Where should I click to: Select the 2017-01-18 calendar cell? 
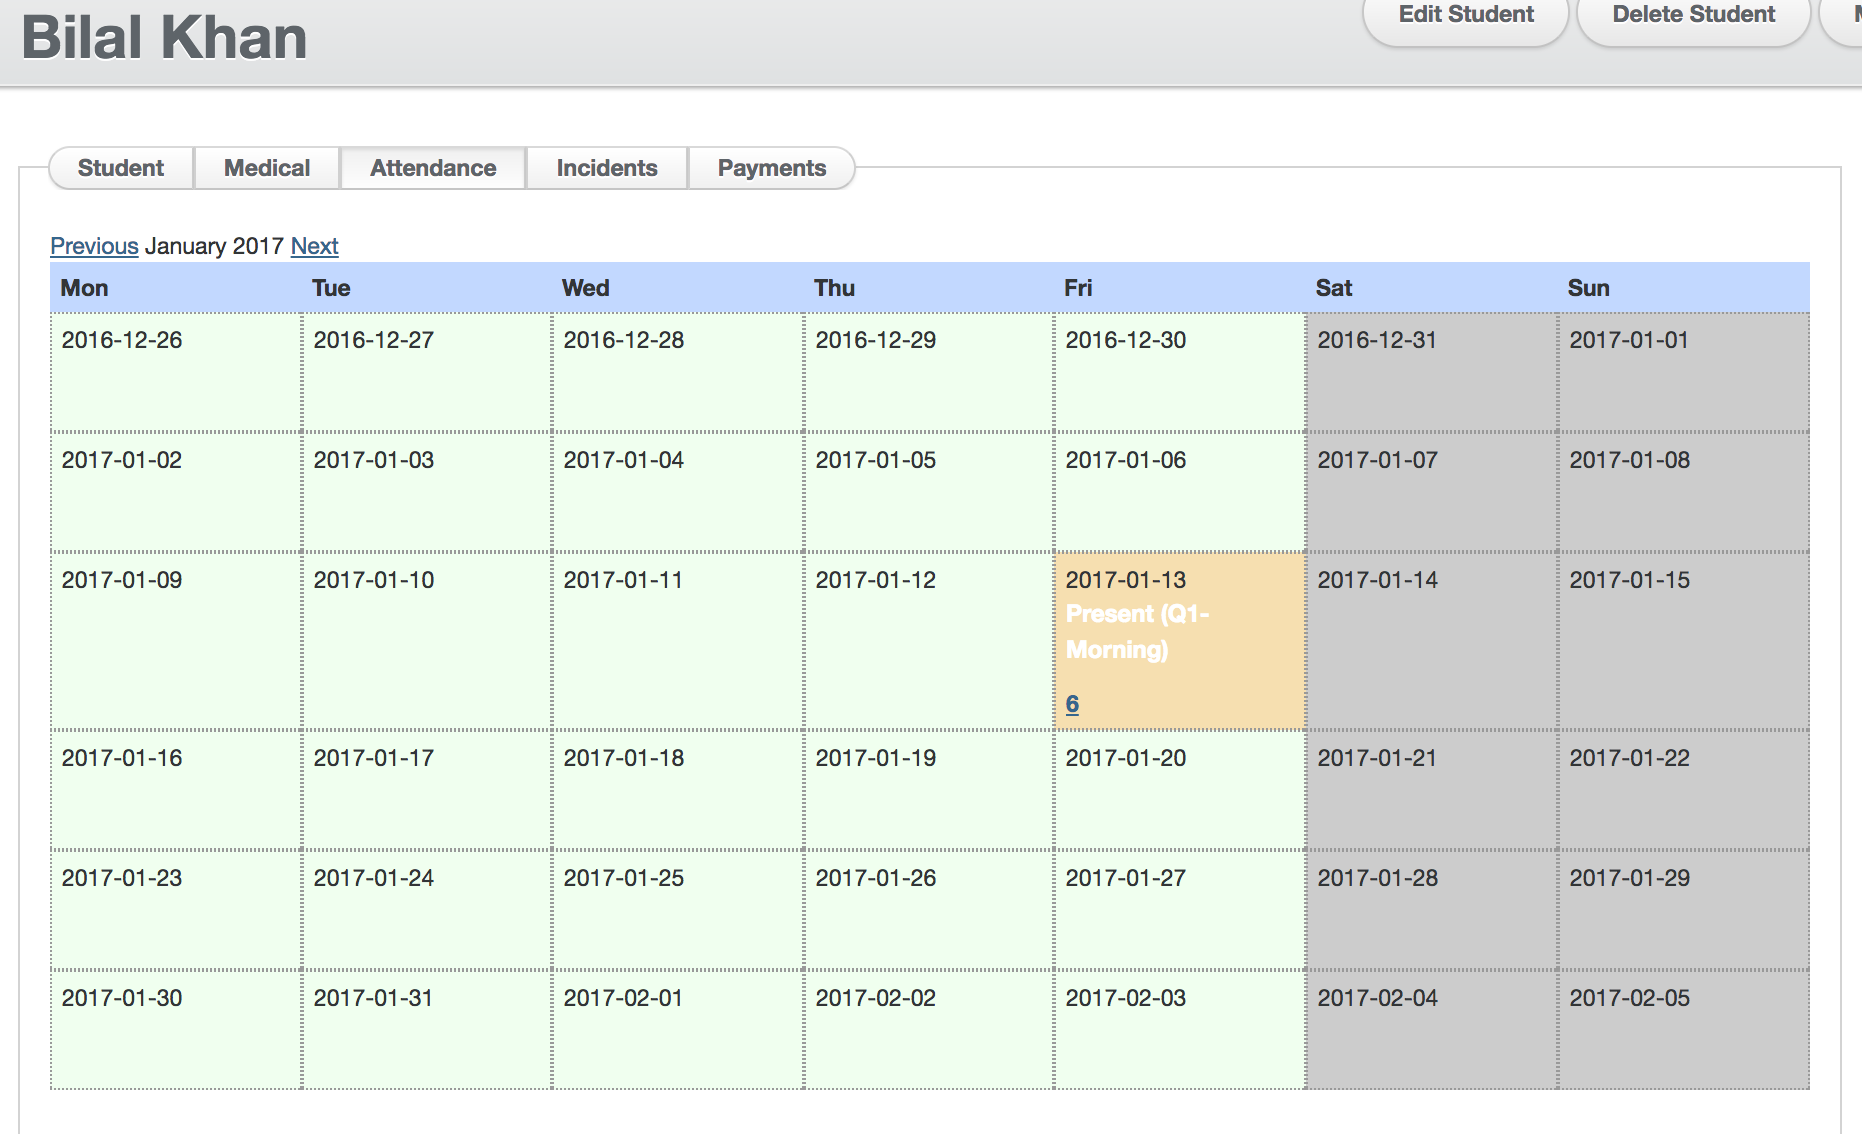677,789
